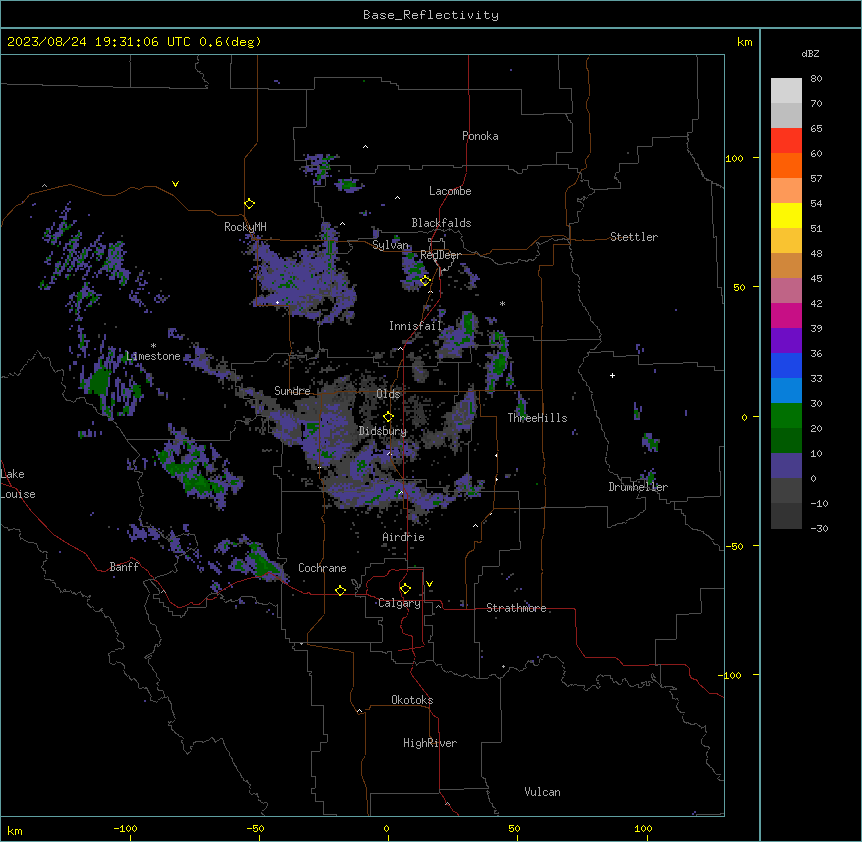This screenshot has width=862, height=842.
Task: Click the Sylvan label
Action: [390, 245]
